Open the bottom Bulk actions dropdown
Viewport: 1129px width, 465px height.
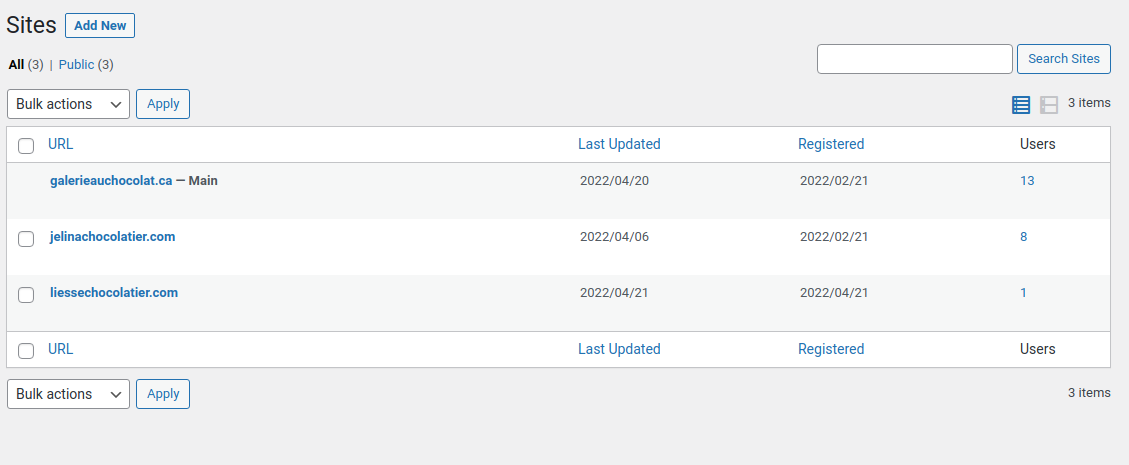pyautogui.click(x=68, y=394)
